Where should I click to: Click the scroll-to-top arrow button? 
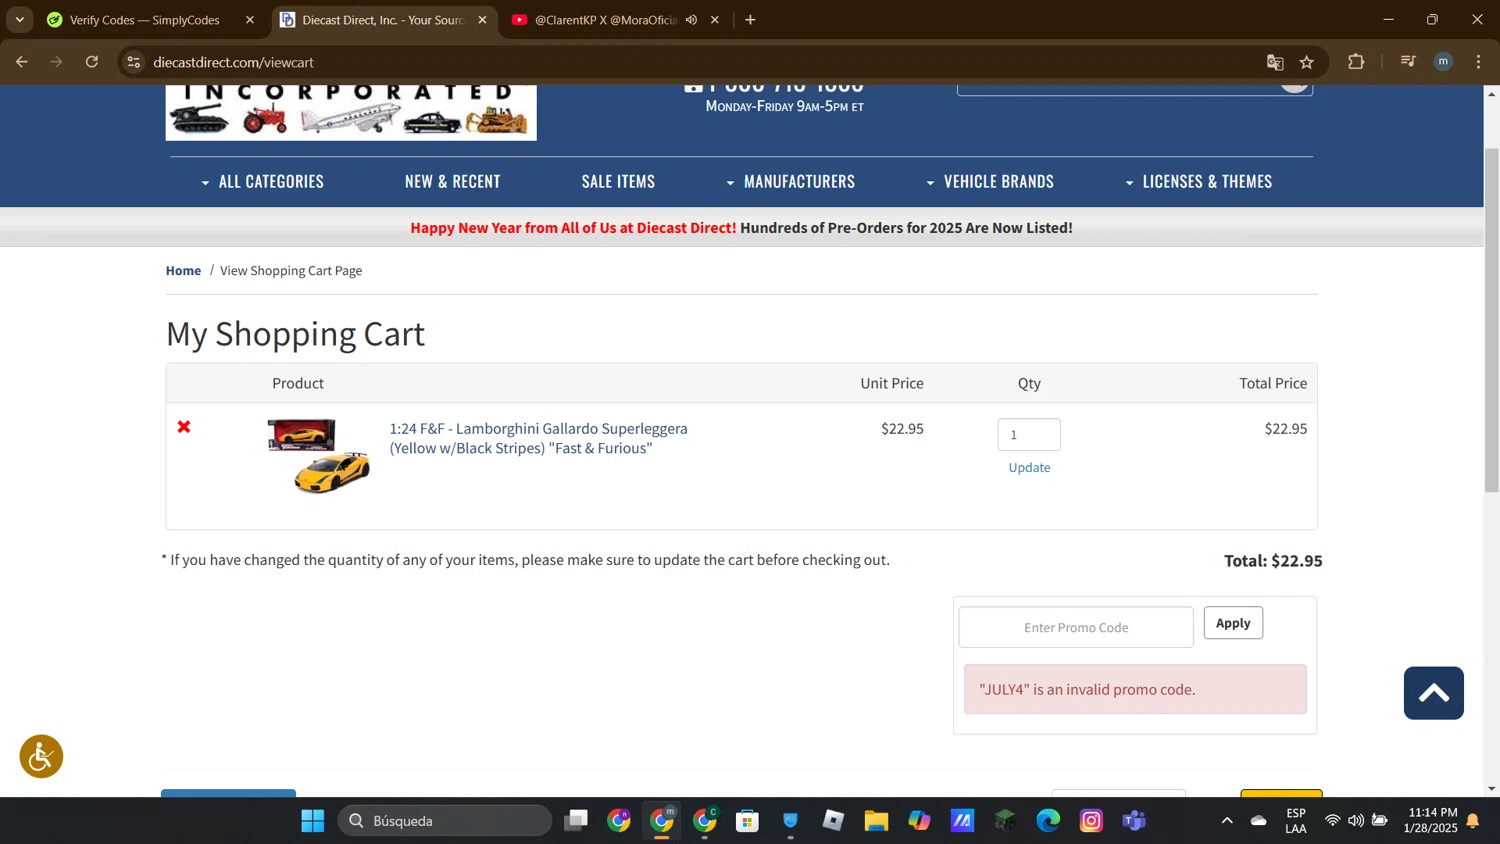point(1433,693)
